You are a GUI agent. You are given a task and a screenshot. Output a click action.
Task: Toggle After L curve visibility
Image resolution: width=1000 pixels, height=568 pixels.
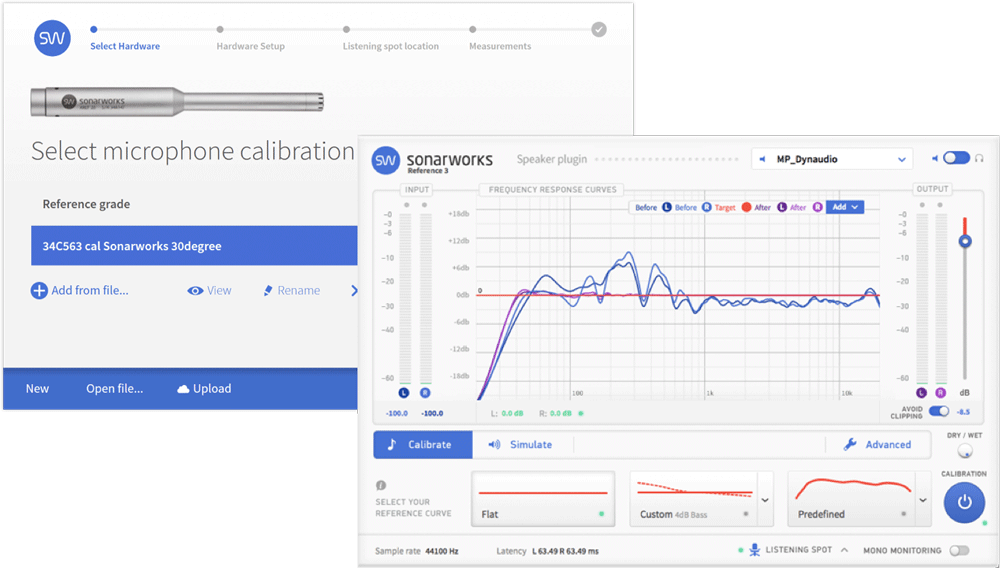(782, 207)
